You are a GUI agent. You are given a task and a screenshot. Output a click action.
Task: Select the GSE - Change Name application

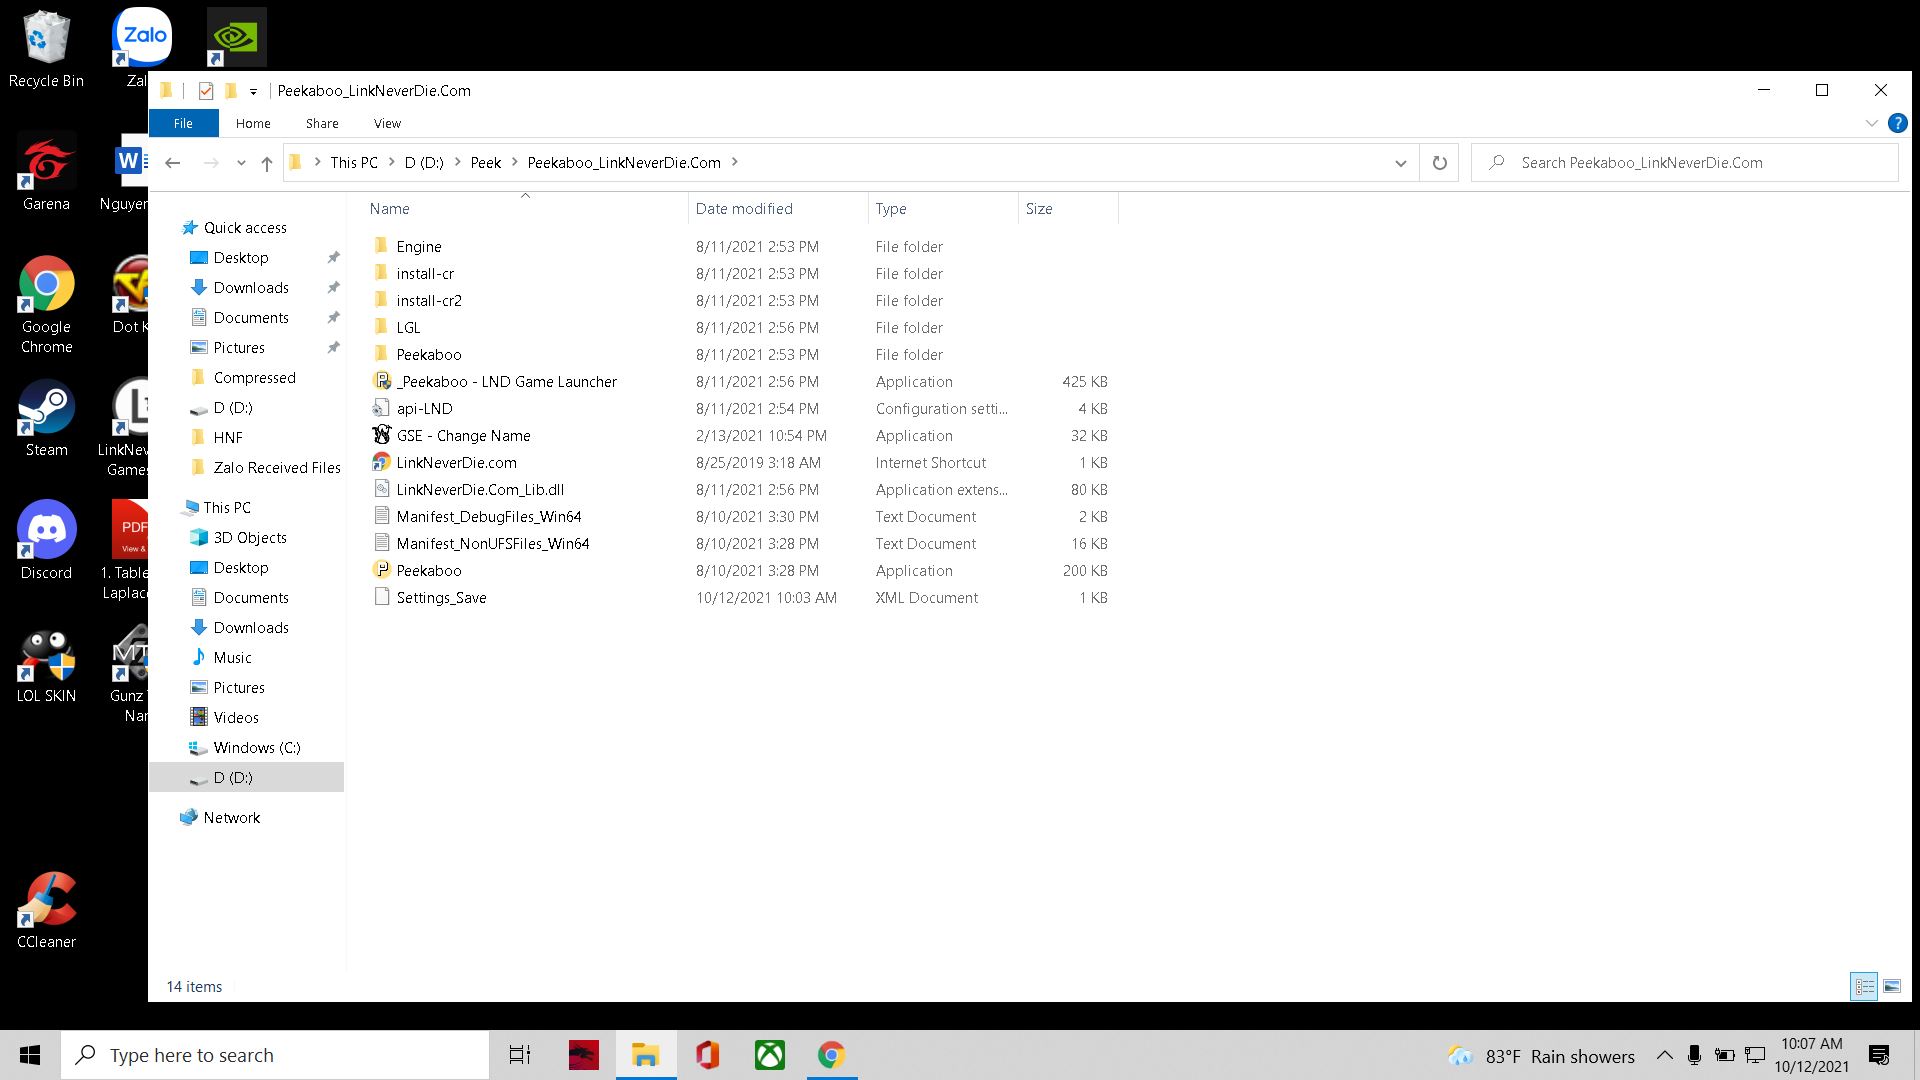click(463, 436)
